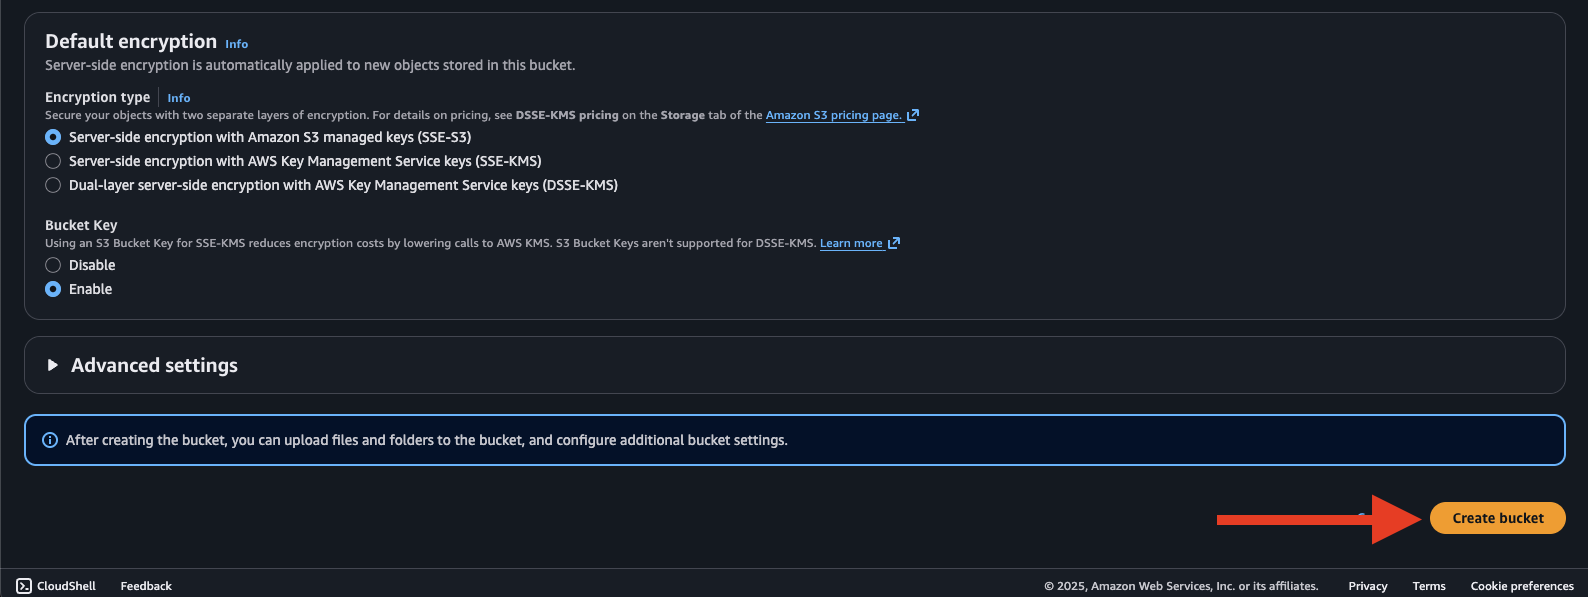Open Feedback in the footer bar
Viewport: 1588px width, 597px height.
click(x=146, y=586)
